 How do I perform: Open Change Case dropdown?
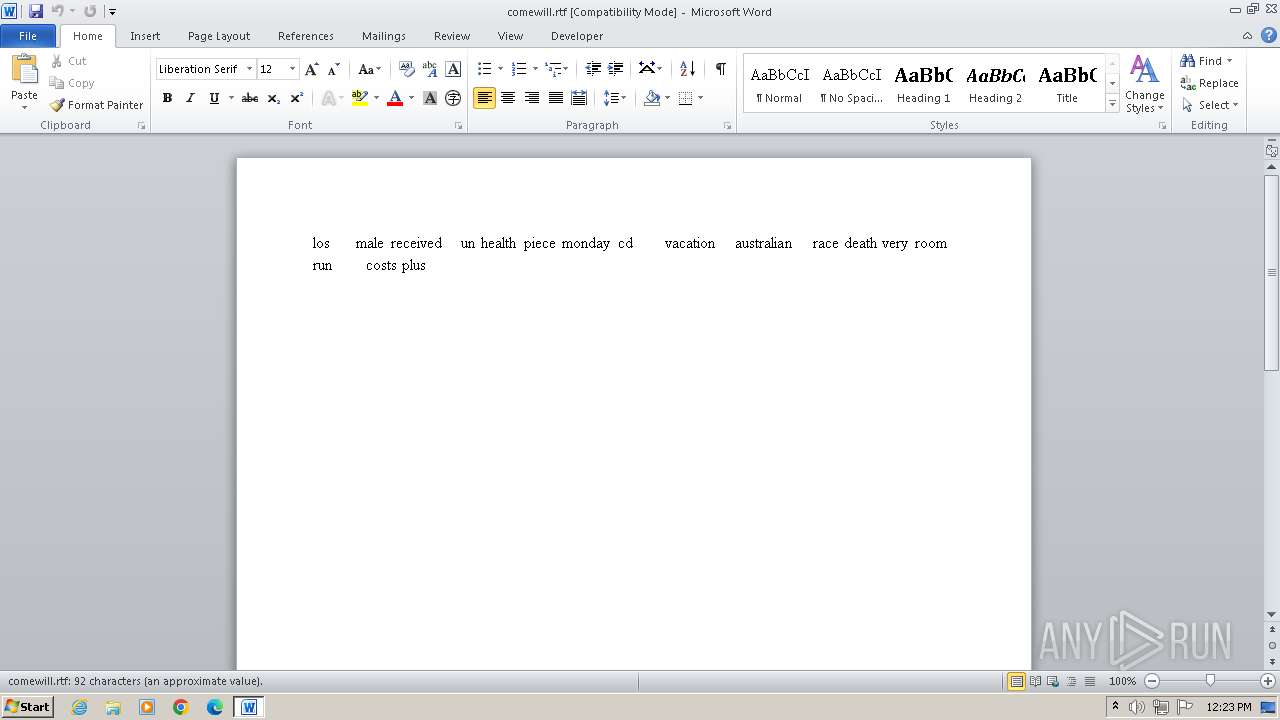point(369,69)
